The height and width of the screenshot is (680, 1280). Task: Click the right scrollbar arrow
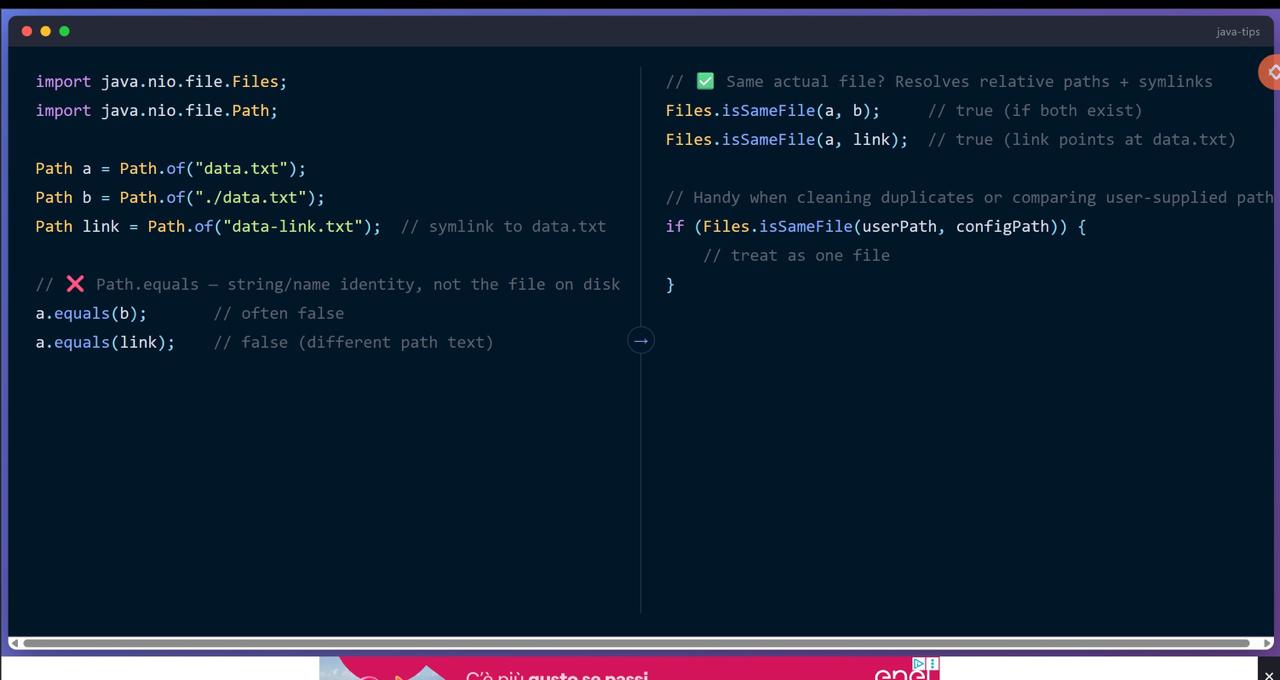coord(1267,643)
